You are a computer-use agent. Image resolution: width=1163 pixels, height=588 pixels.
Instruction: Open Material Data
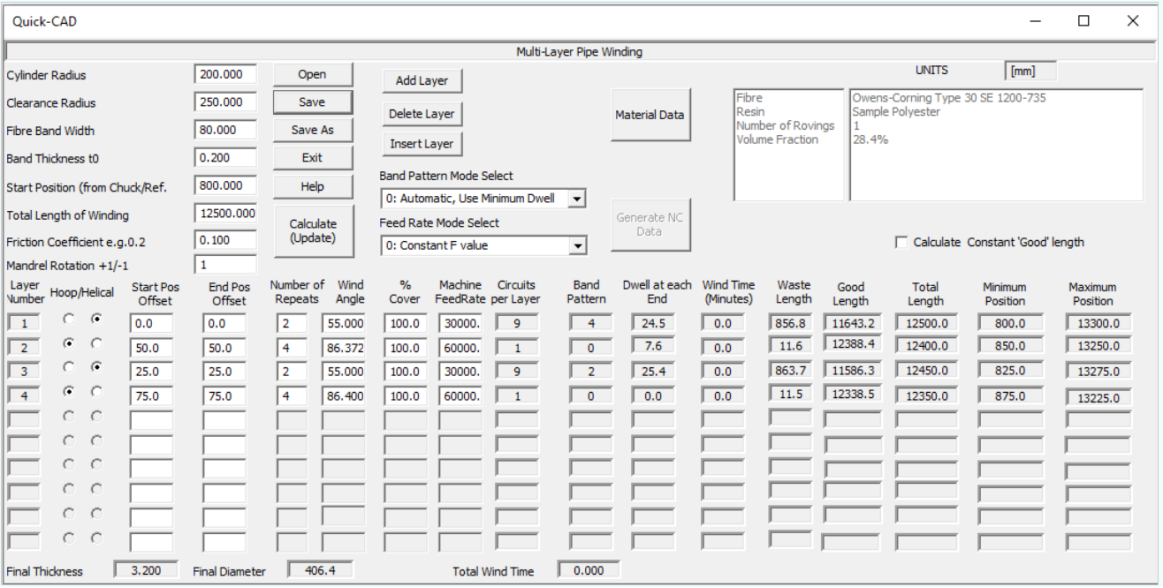click(650, 115)
